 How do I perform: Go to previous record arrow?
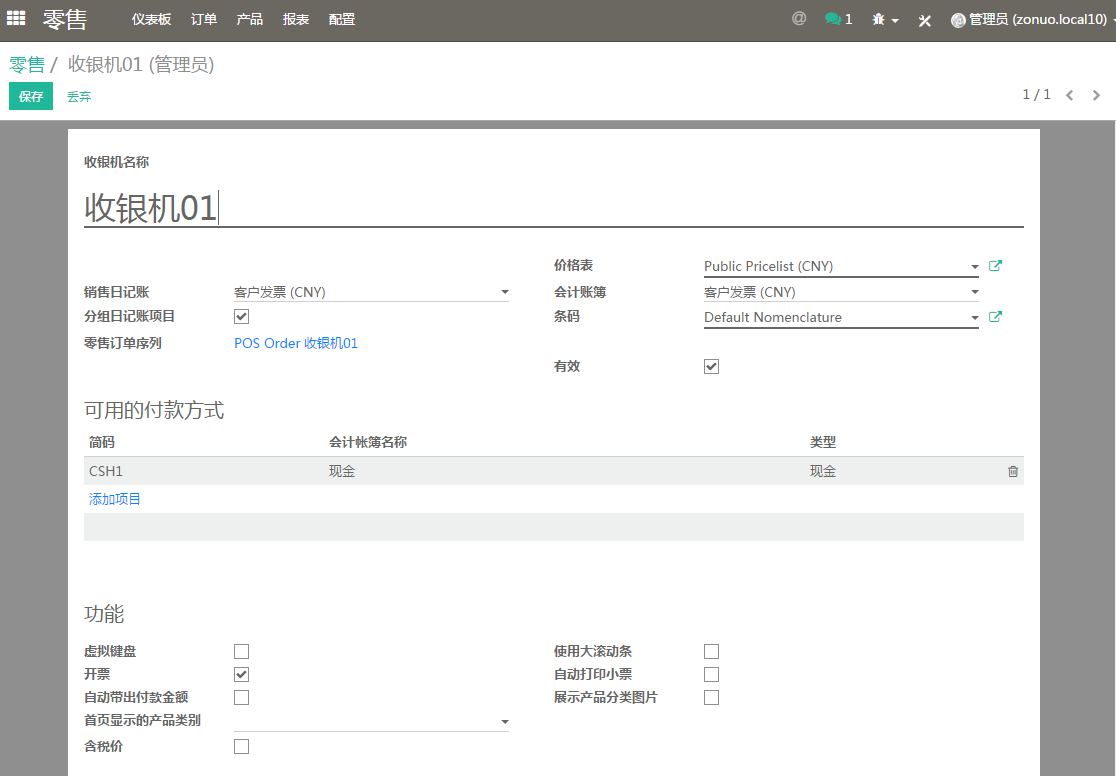click(1069, 95)
